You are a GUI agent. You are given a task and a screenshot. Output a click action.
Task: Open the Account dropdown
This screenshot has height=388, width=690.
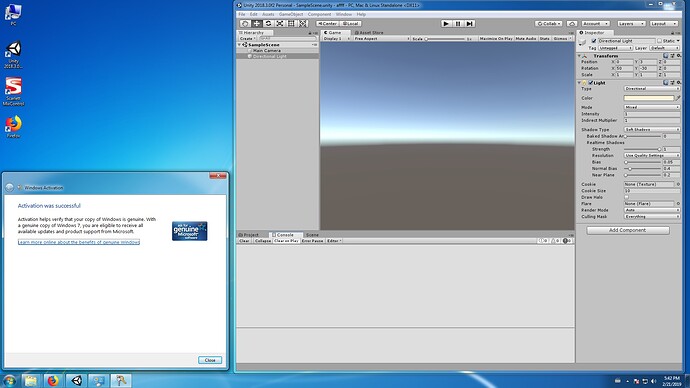click(x=595, y=23)
